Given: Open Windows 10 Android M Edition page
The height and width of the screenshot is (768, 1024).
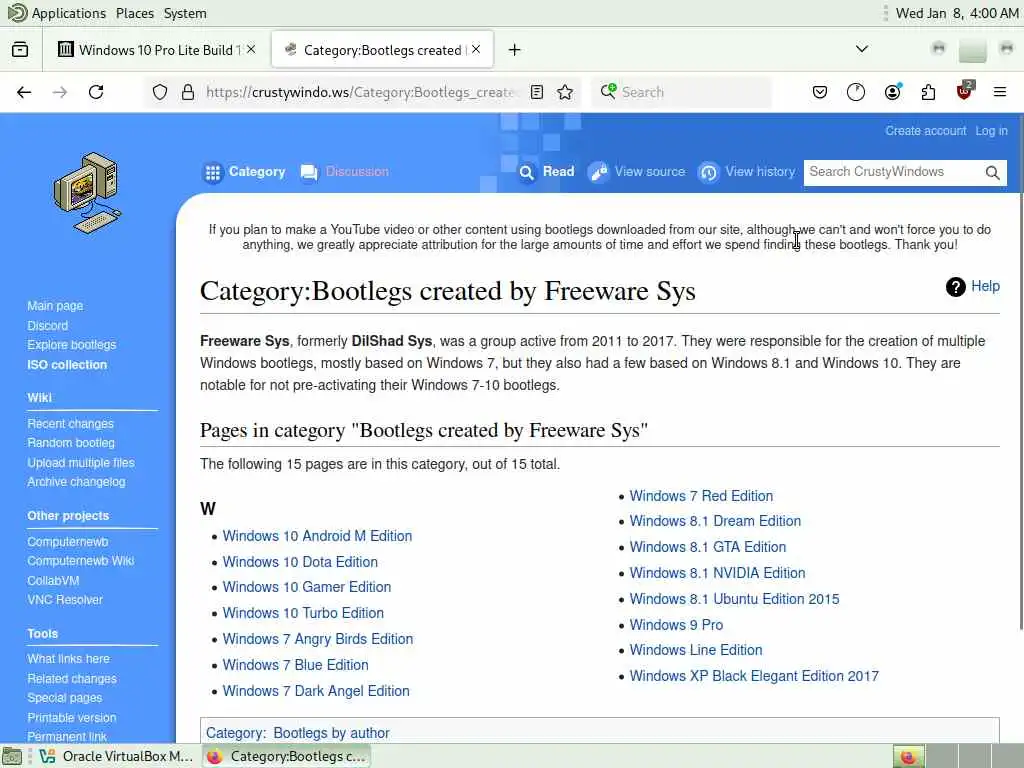Looking at the screenshot, I should (x=317, y=536).
